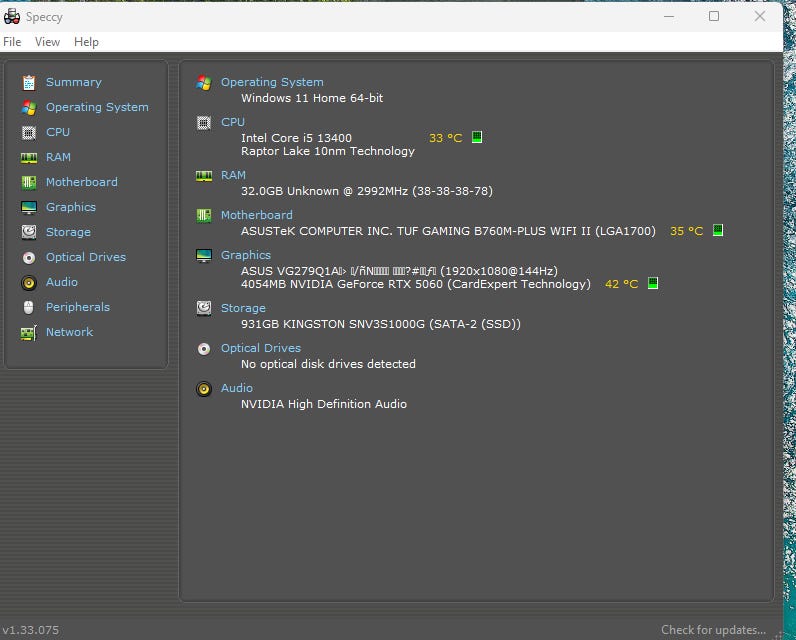The height and width of the screenshot is (640, 796).
Task: Click the chip icon beside CPU heading in main panel
Action: pos(204,123)
